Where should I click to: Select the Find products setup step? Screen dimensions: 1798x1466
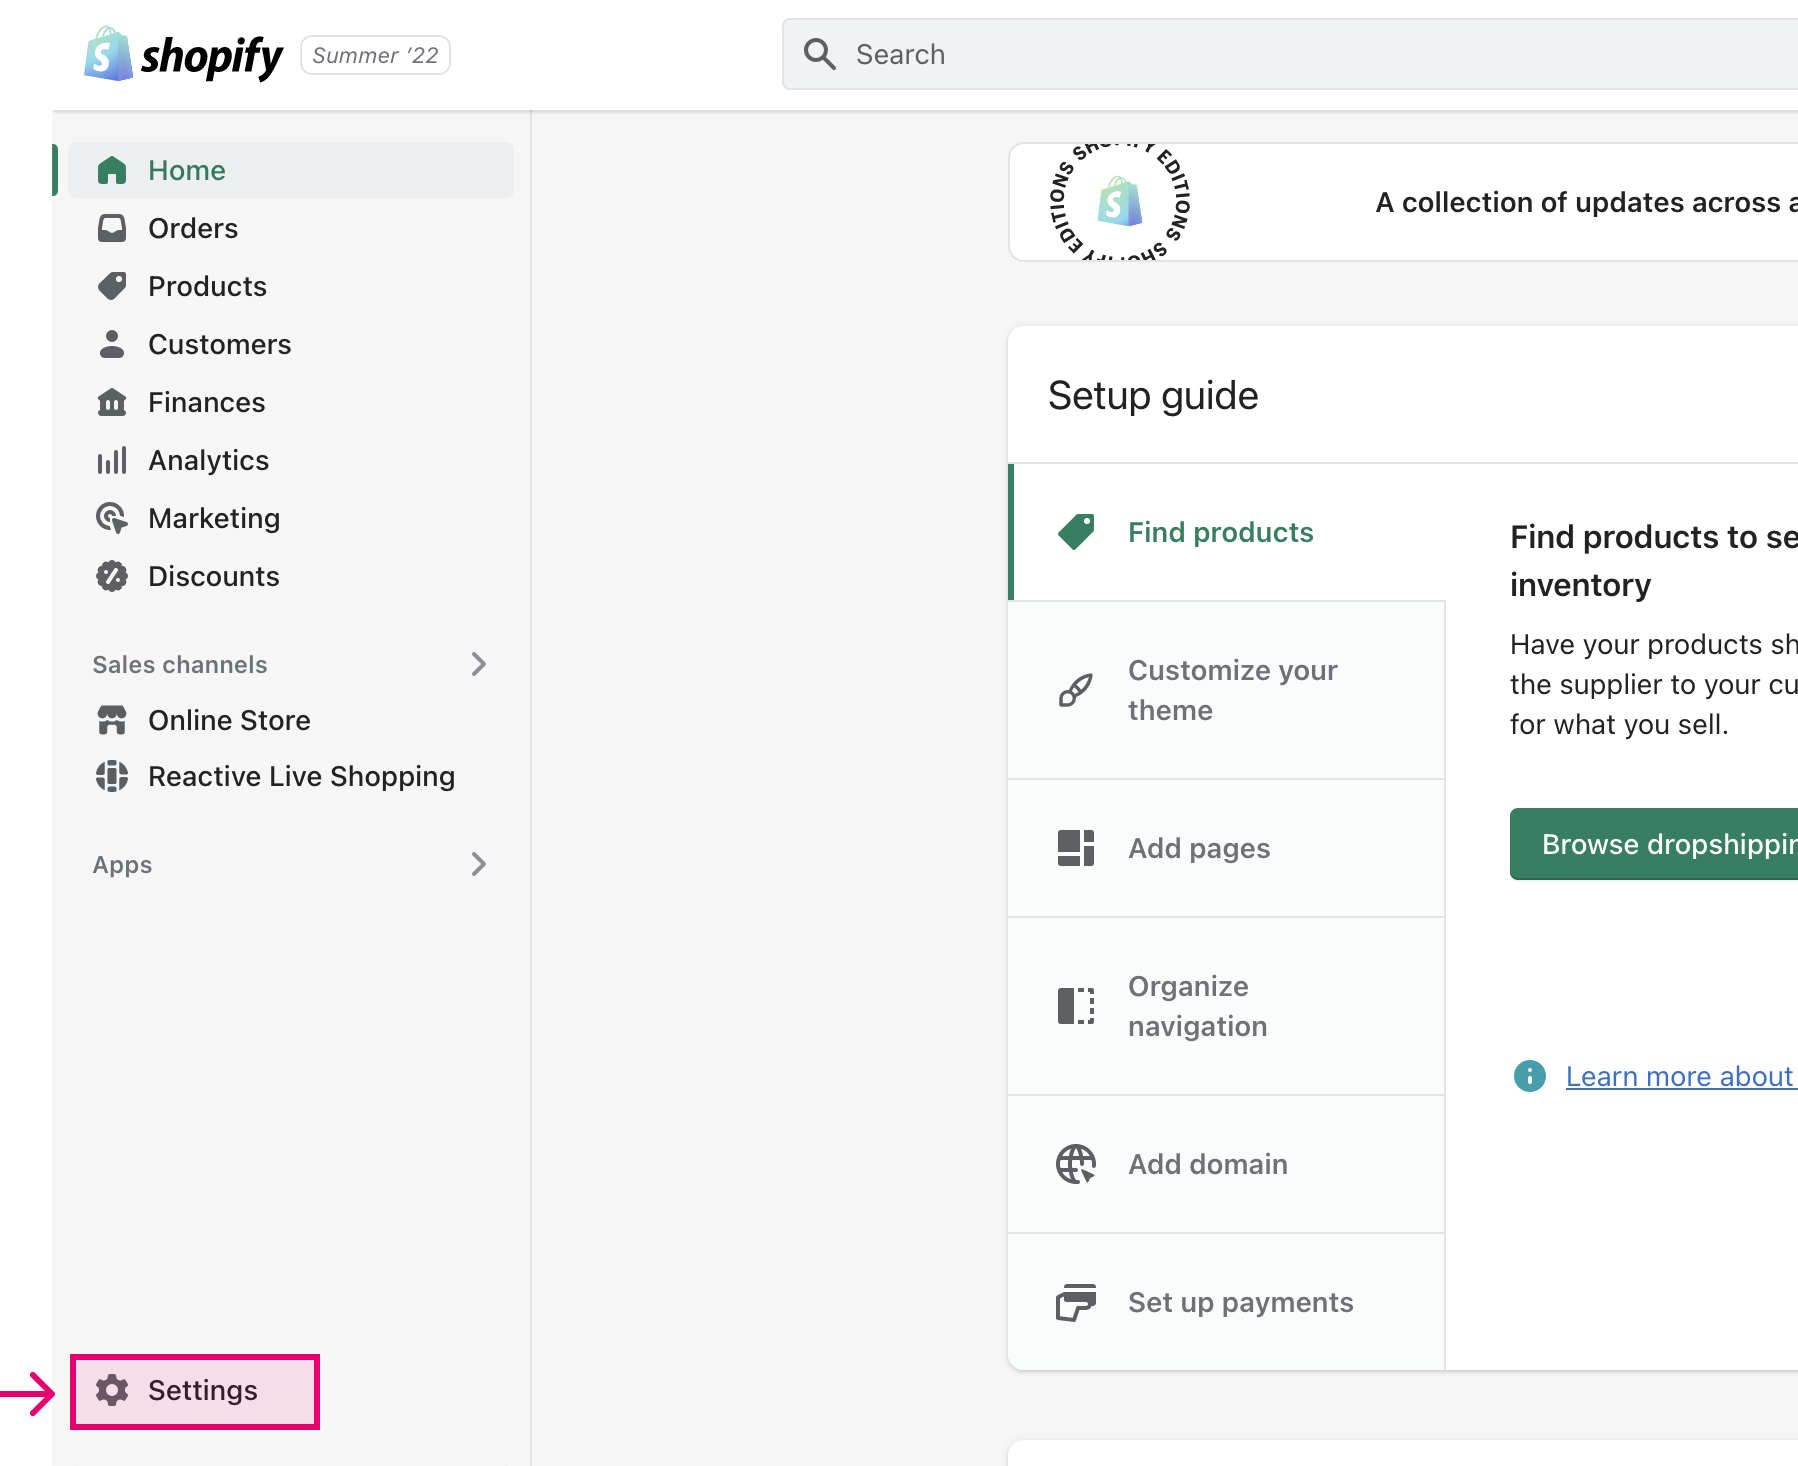tap(1227, 532)
